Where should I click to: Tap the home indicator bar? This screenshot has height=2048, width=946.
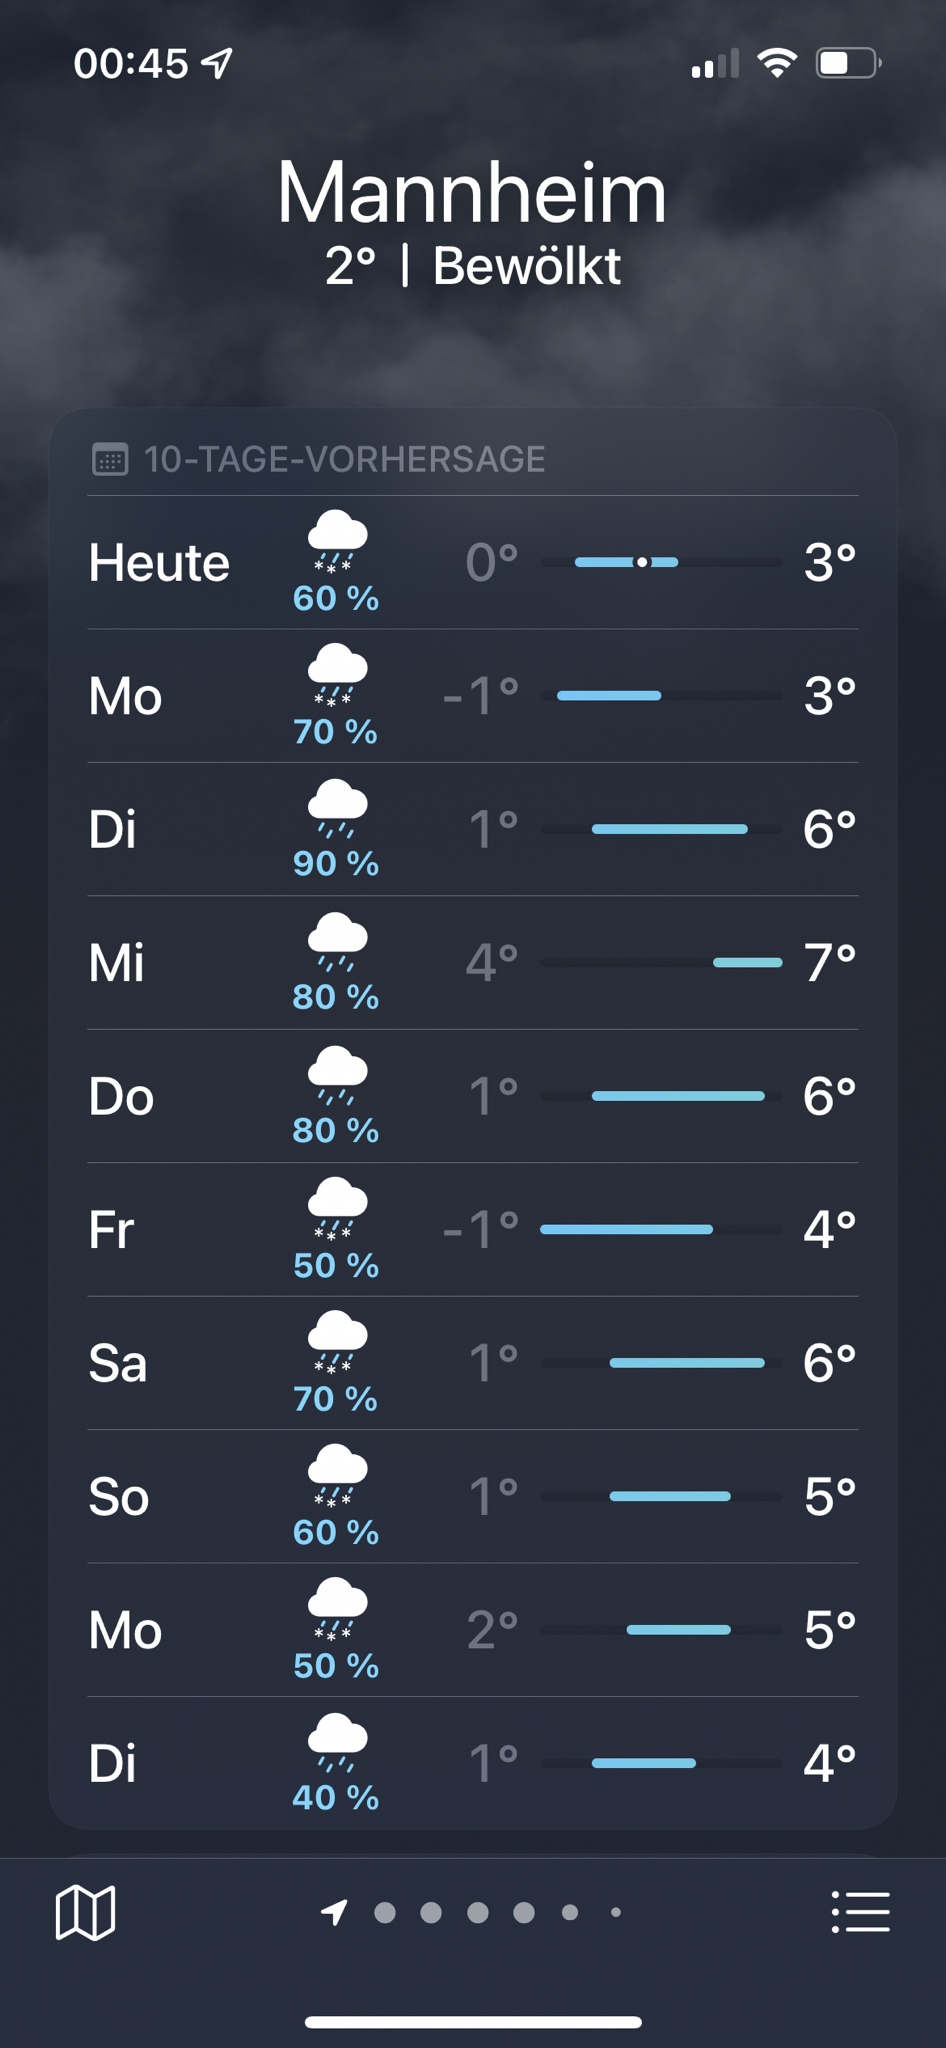(473, 2022)
